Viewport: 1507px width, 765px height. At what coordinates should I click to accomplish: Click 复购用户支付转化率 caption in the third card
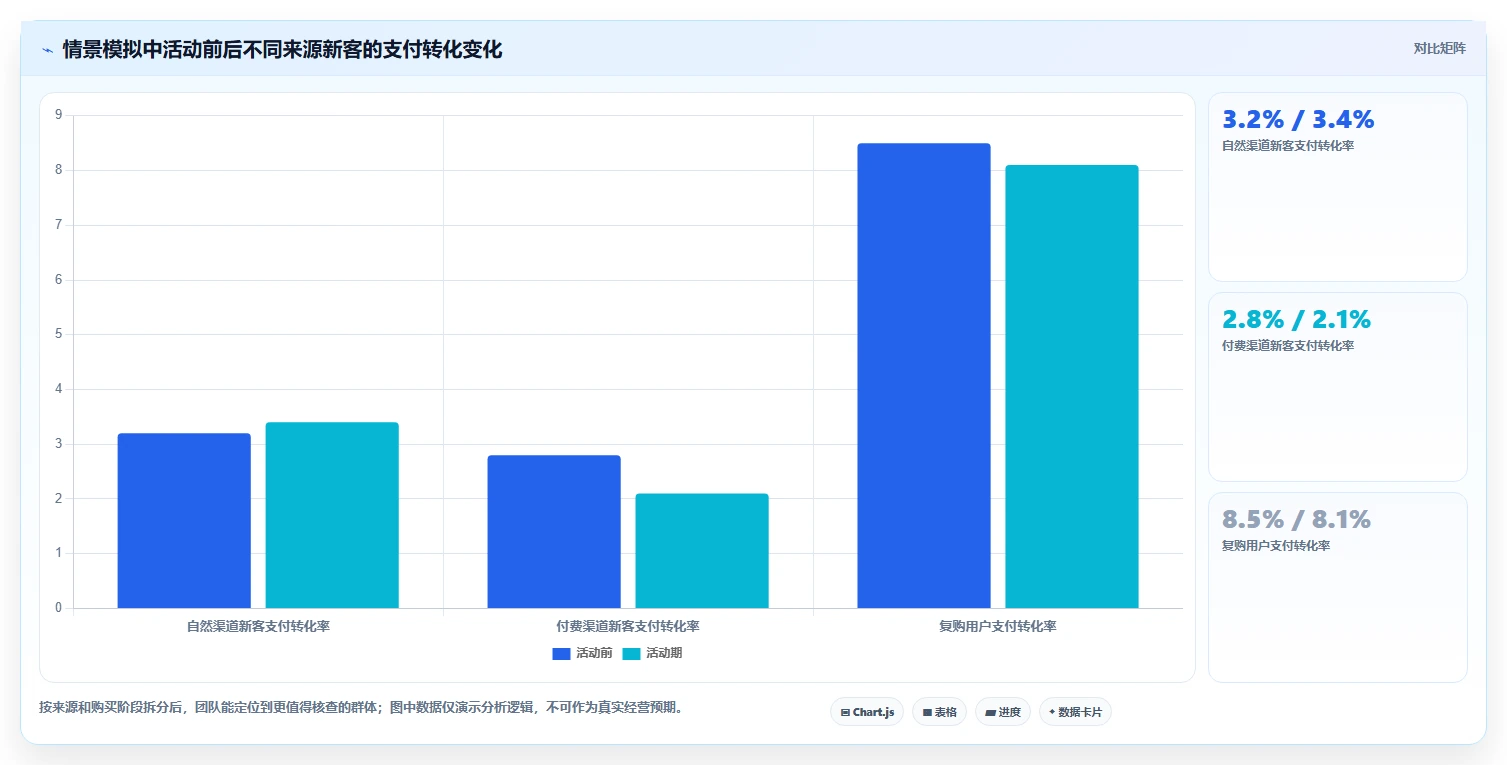1276,546
